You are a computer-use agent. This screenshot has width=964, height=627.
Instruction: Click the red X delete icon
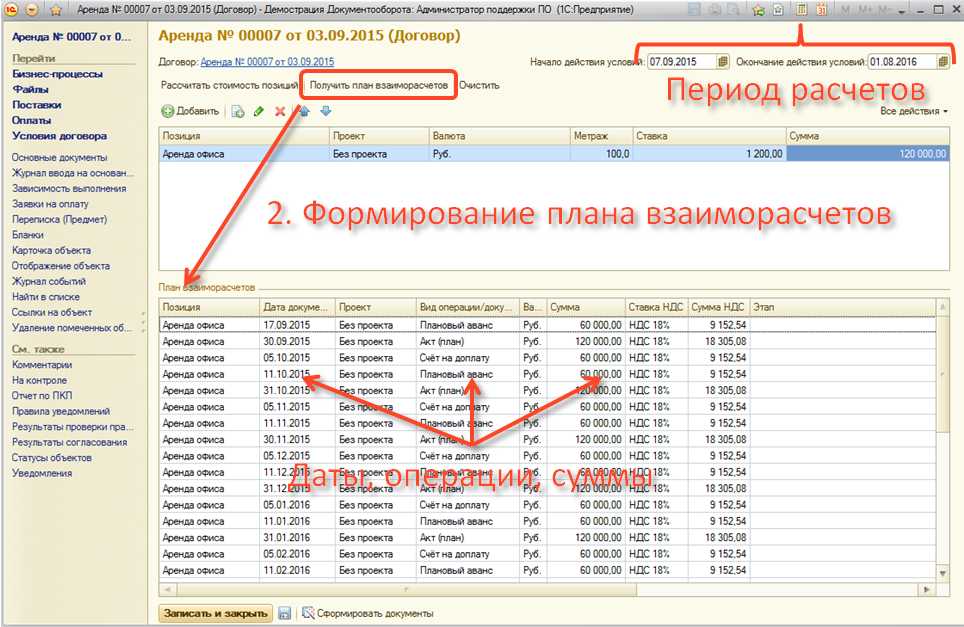280,111
